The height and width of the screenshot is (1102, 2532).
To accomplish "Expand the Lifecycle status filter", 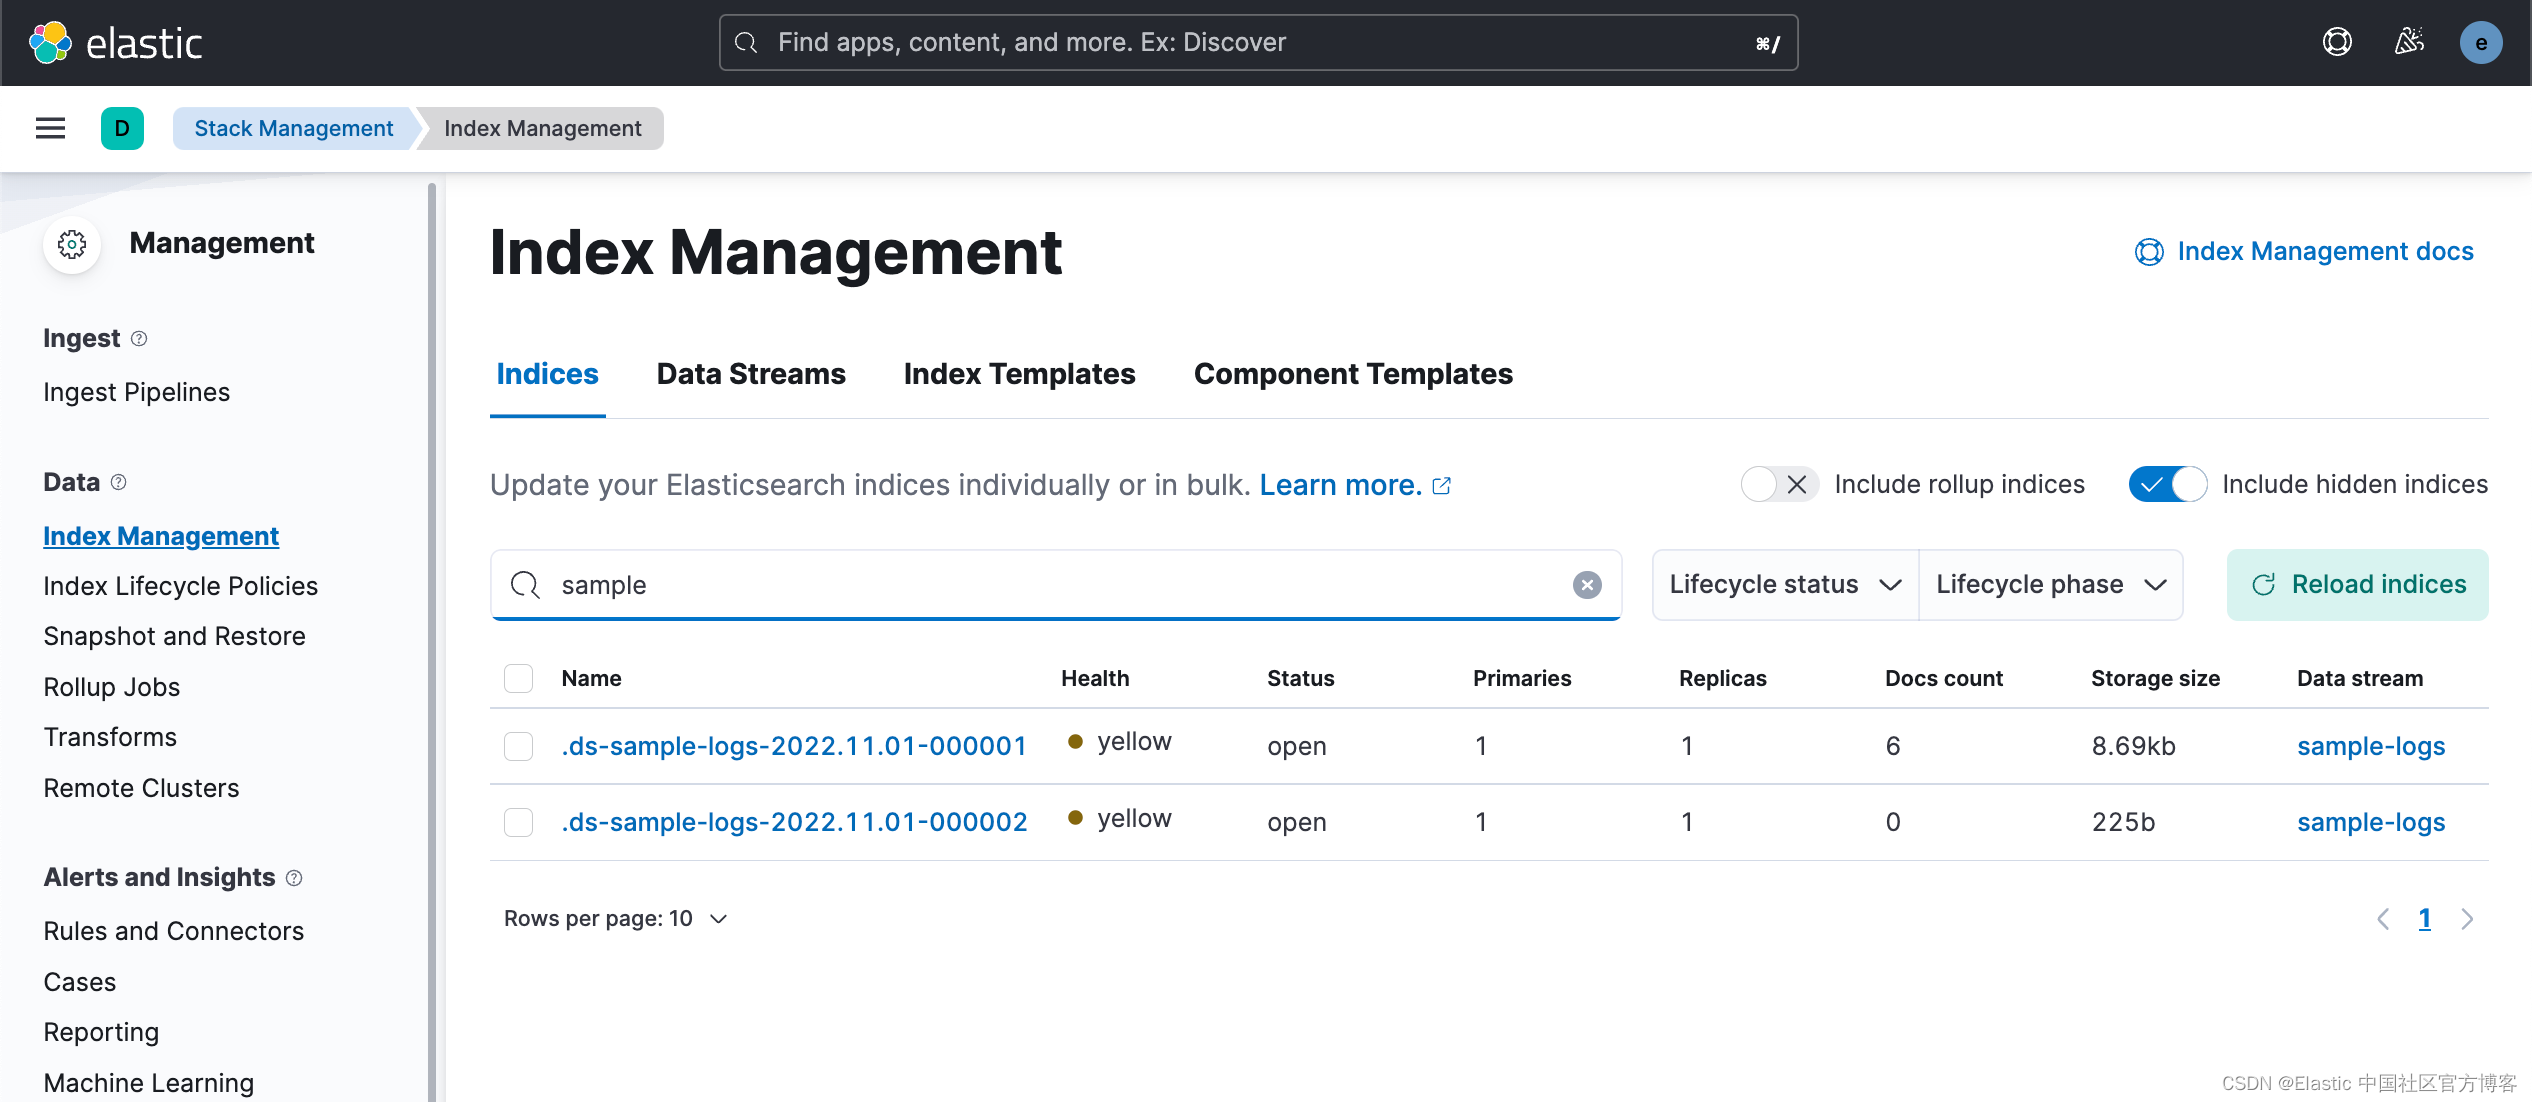I will [x=1784, y=585].
